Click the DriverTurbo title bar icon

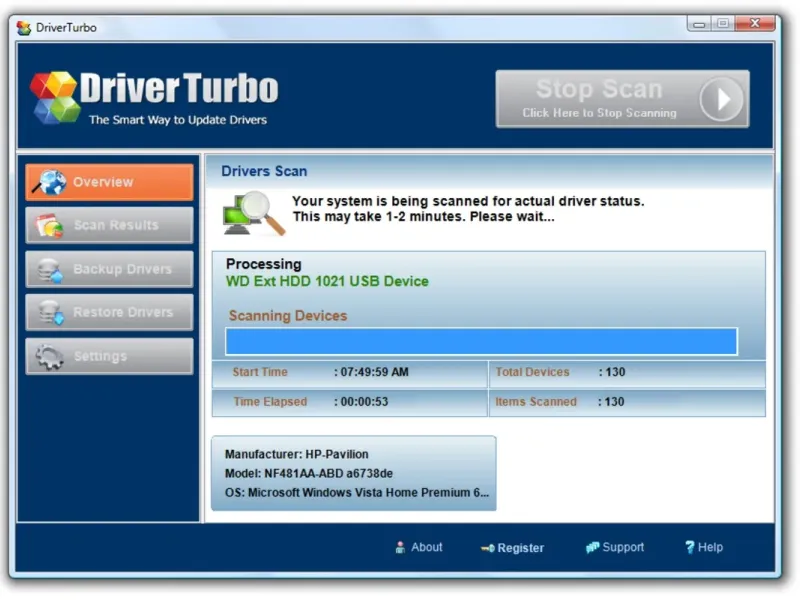23,28
